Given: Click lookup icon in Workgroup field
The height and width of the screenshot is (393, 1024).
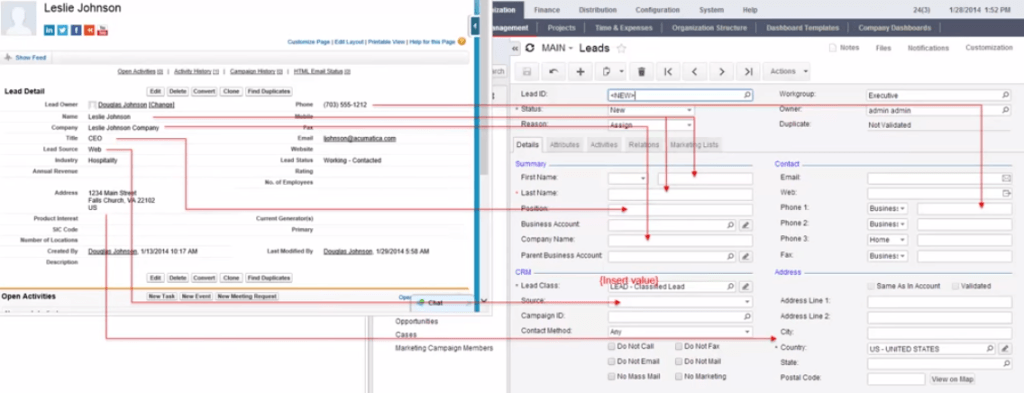Looking at the screenshot, I should pos(1006,95).
